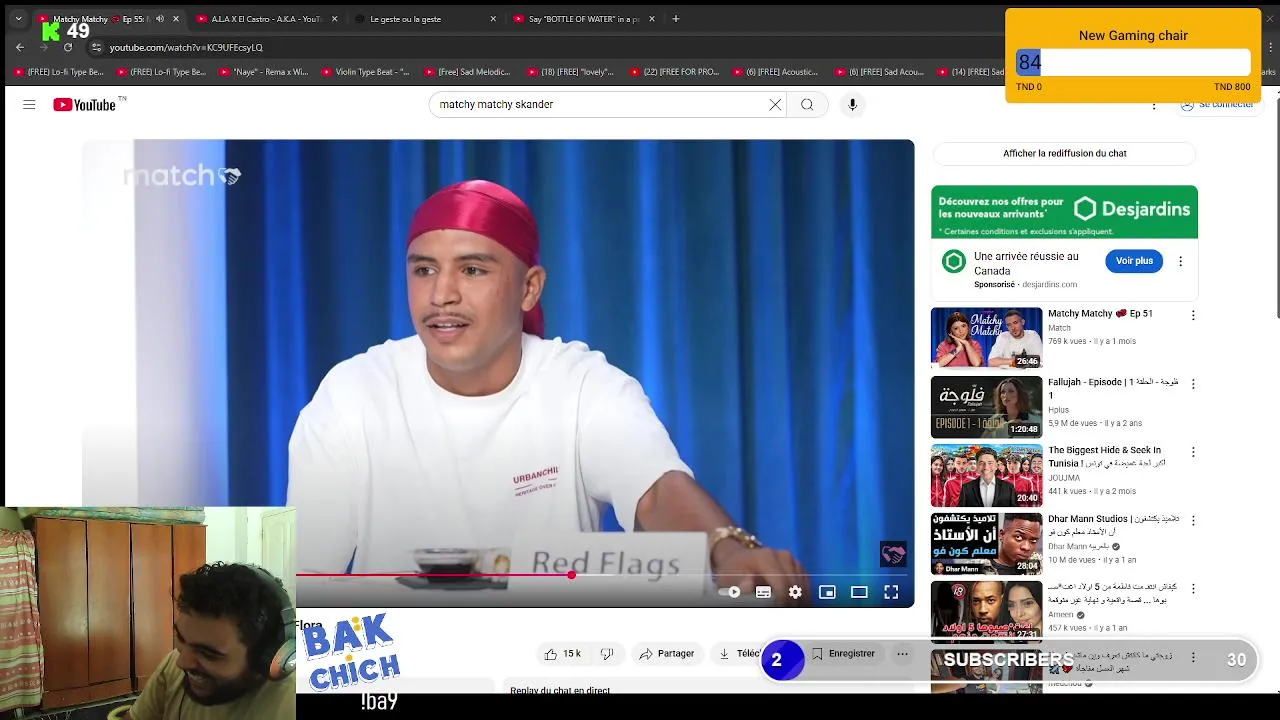Open the '(22) [FREE FOR PRO...' bookmark
Screen dimensions: 1280x720
click(x=673, y=72)
